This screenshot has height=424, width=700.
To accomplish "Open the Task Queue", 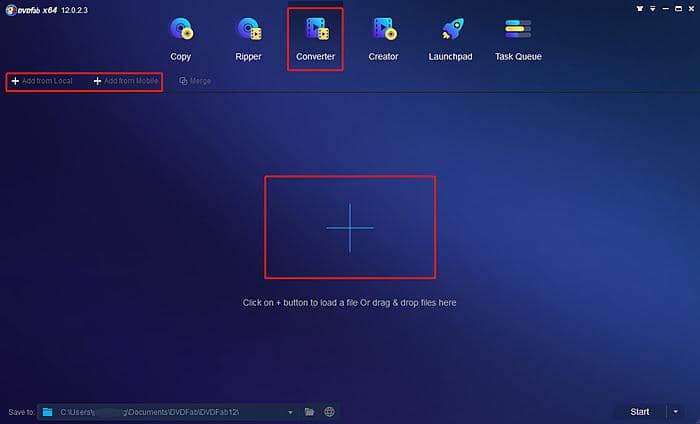I will (518, 39).
